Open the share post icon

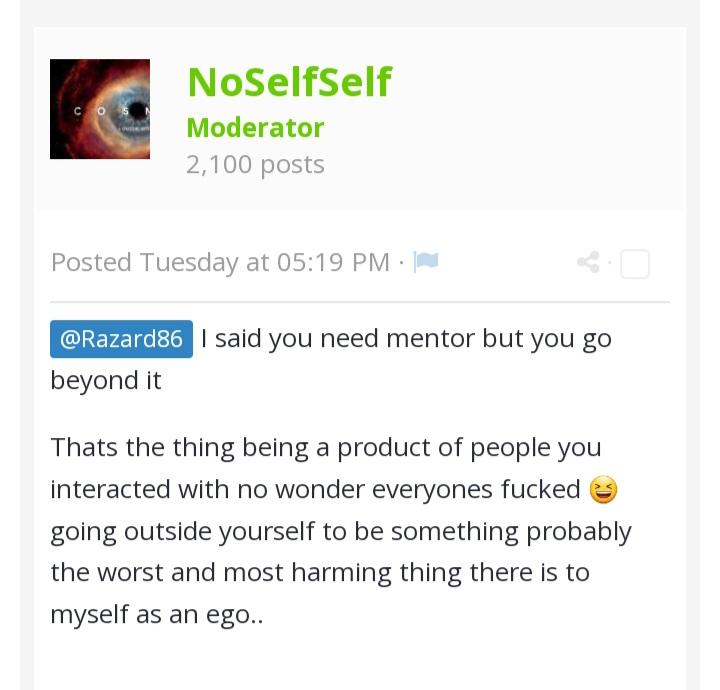click(588, 263)
